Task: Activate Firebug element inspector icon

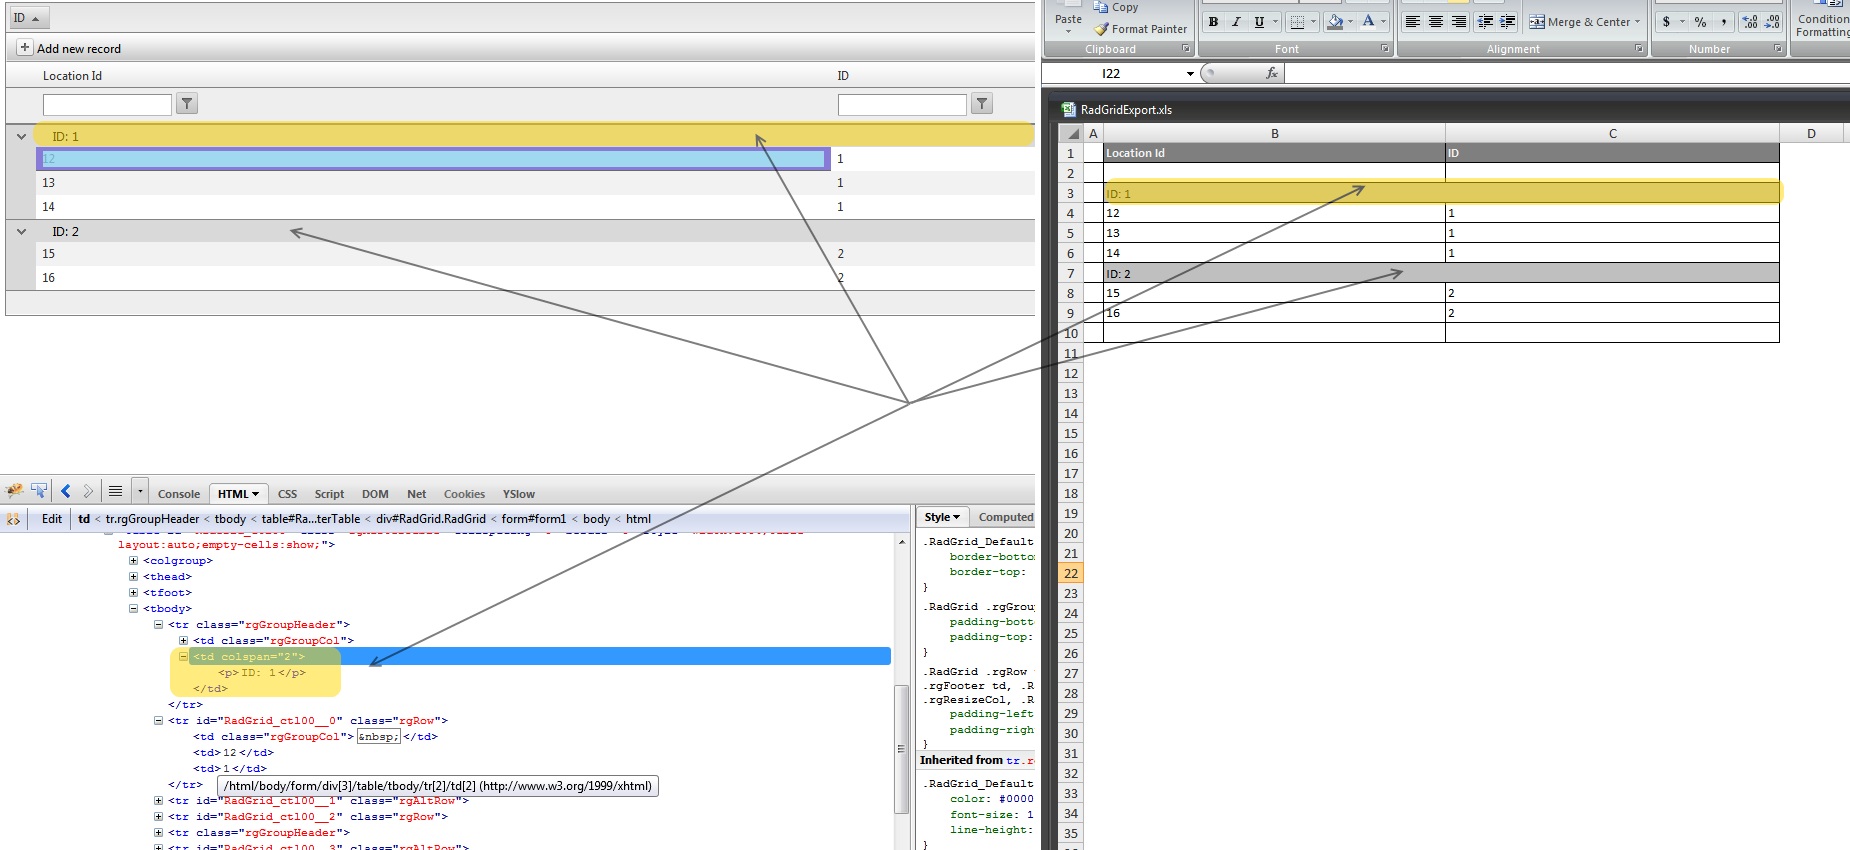Action: [x=39, y=491]
